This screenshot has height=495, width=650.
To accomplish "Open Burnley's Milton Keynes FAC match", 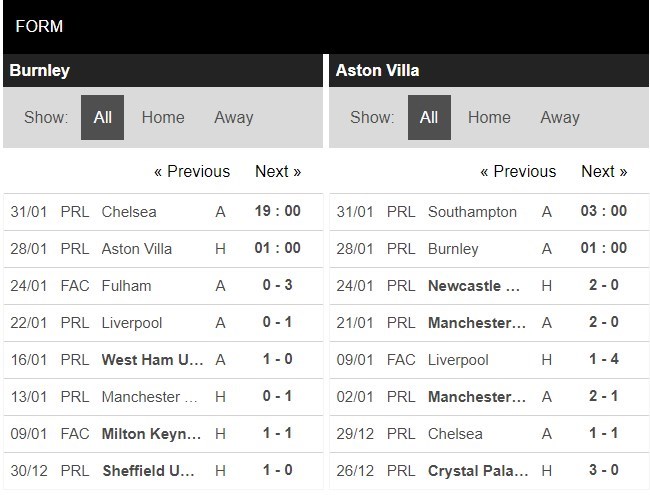I will [x=163, y=434].
